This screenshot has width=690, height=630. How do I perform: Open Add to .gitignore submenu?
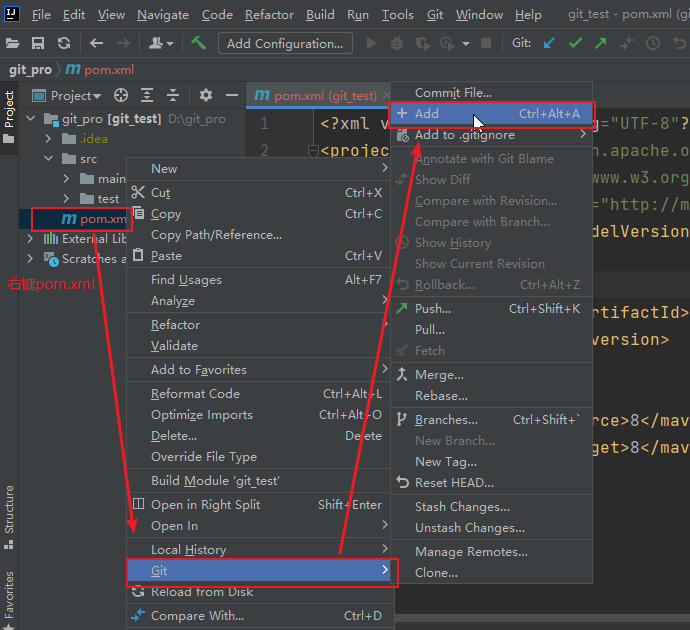pyautogui.click(x=492, y=135)
